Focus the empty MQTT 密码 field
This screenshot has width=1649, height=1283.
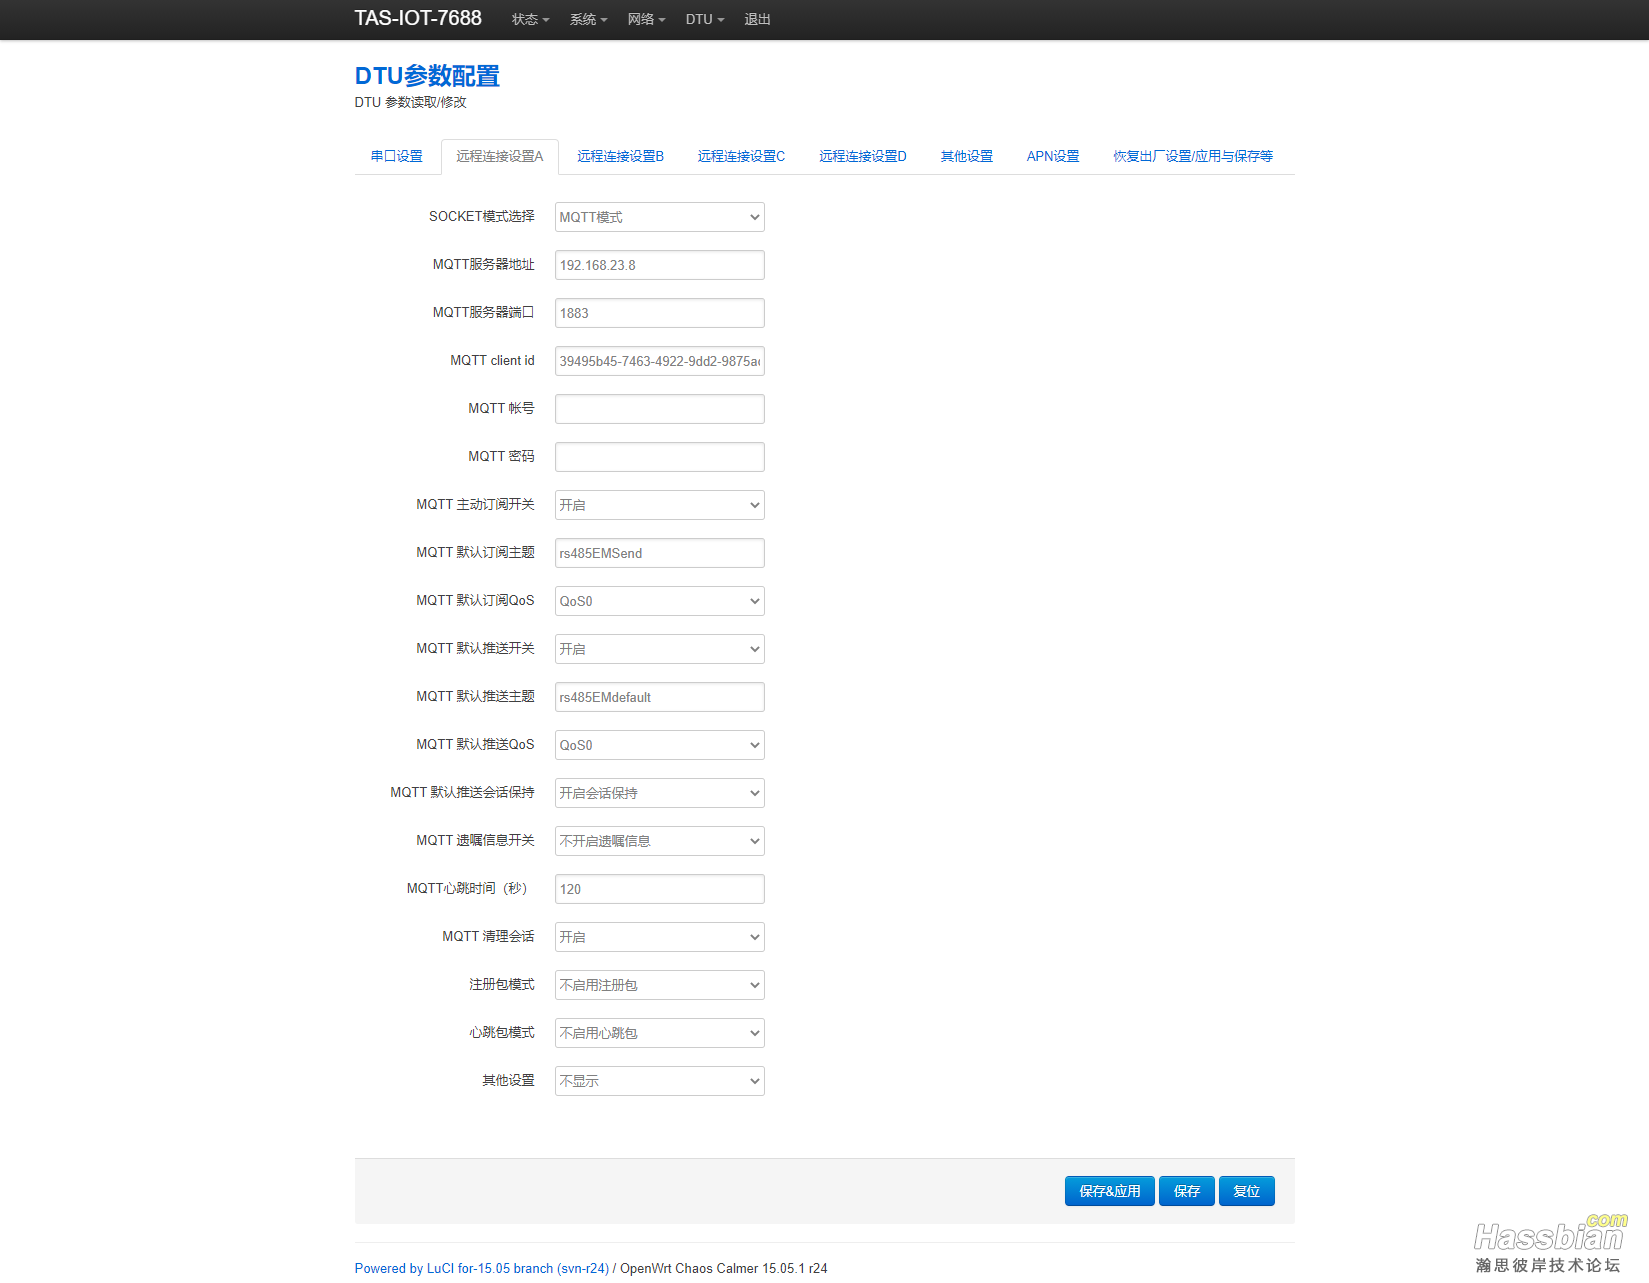tap(660, 457)
